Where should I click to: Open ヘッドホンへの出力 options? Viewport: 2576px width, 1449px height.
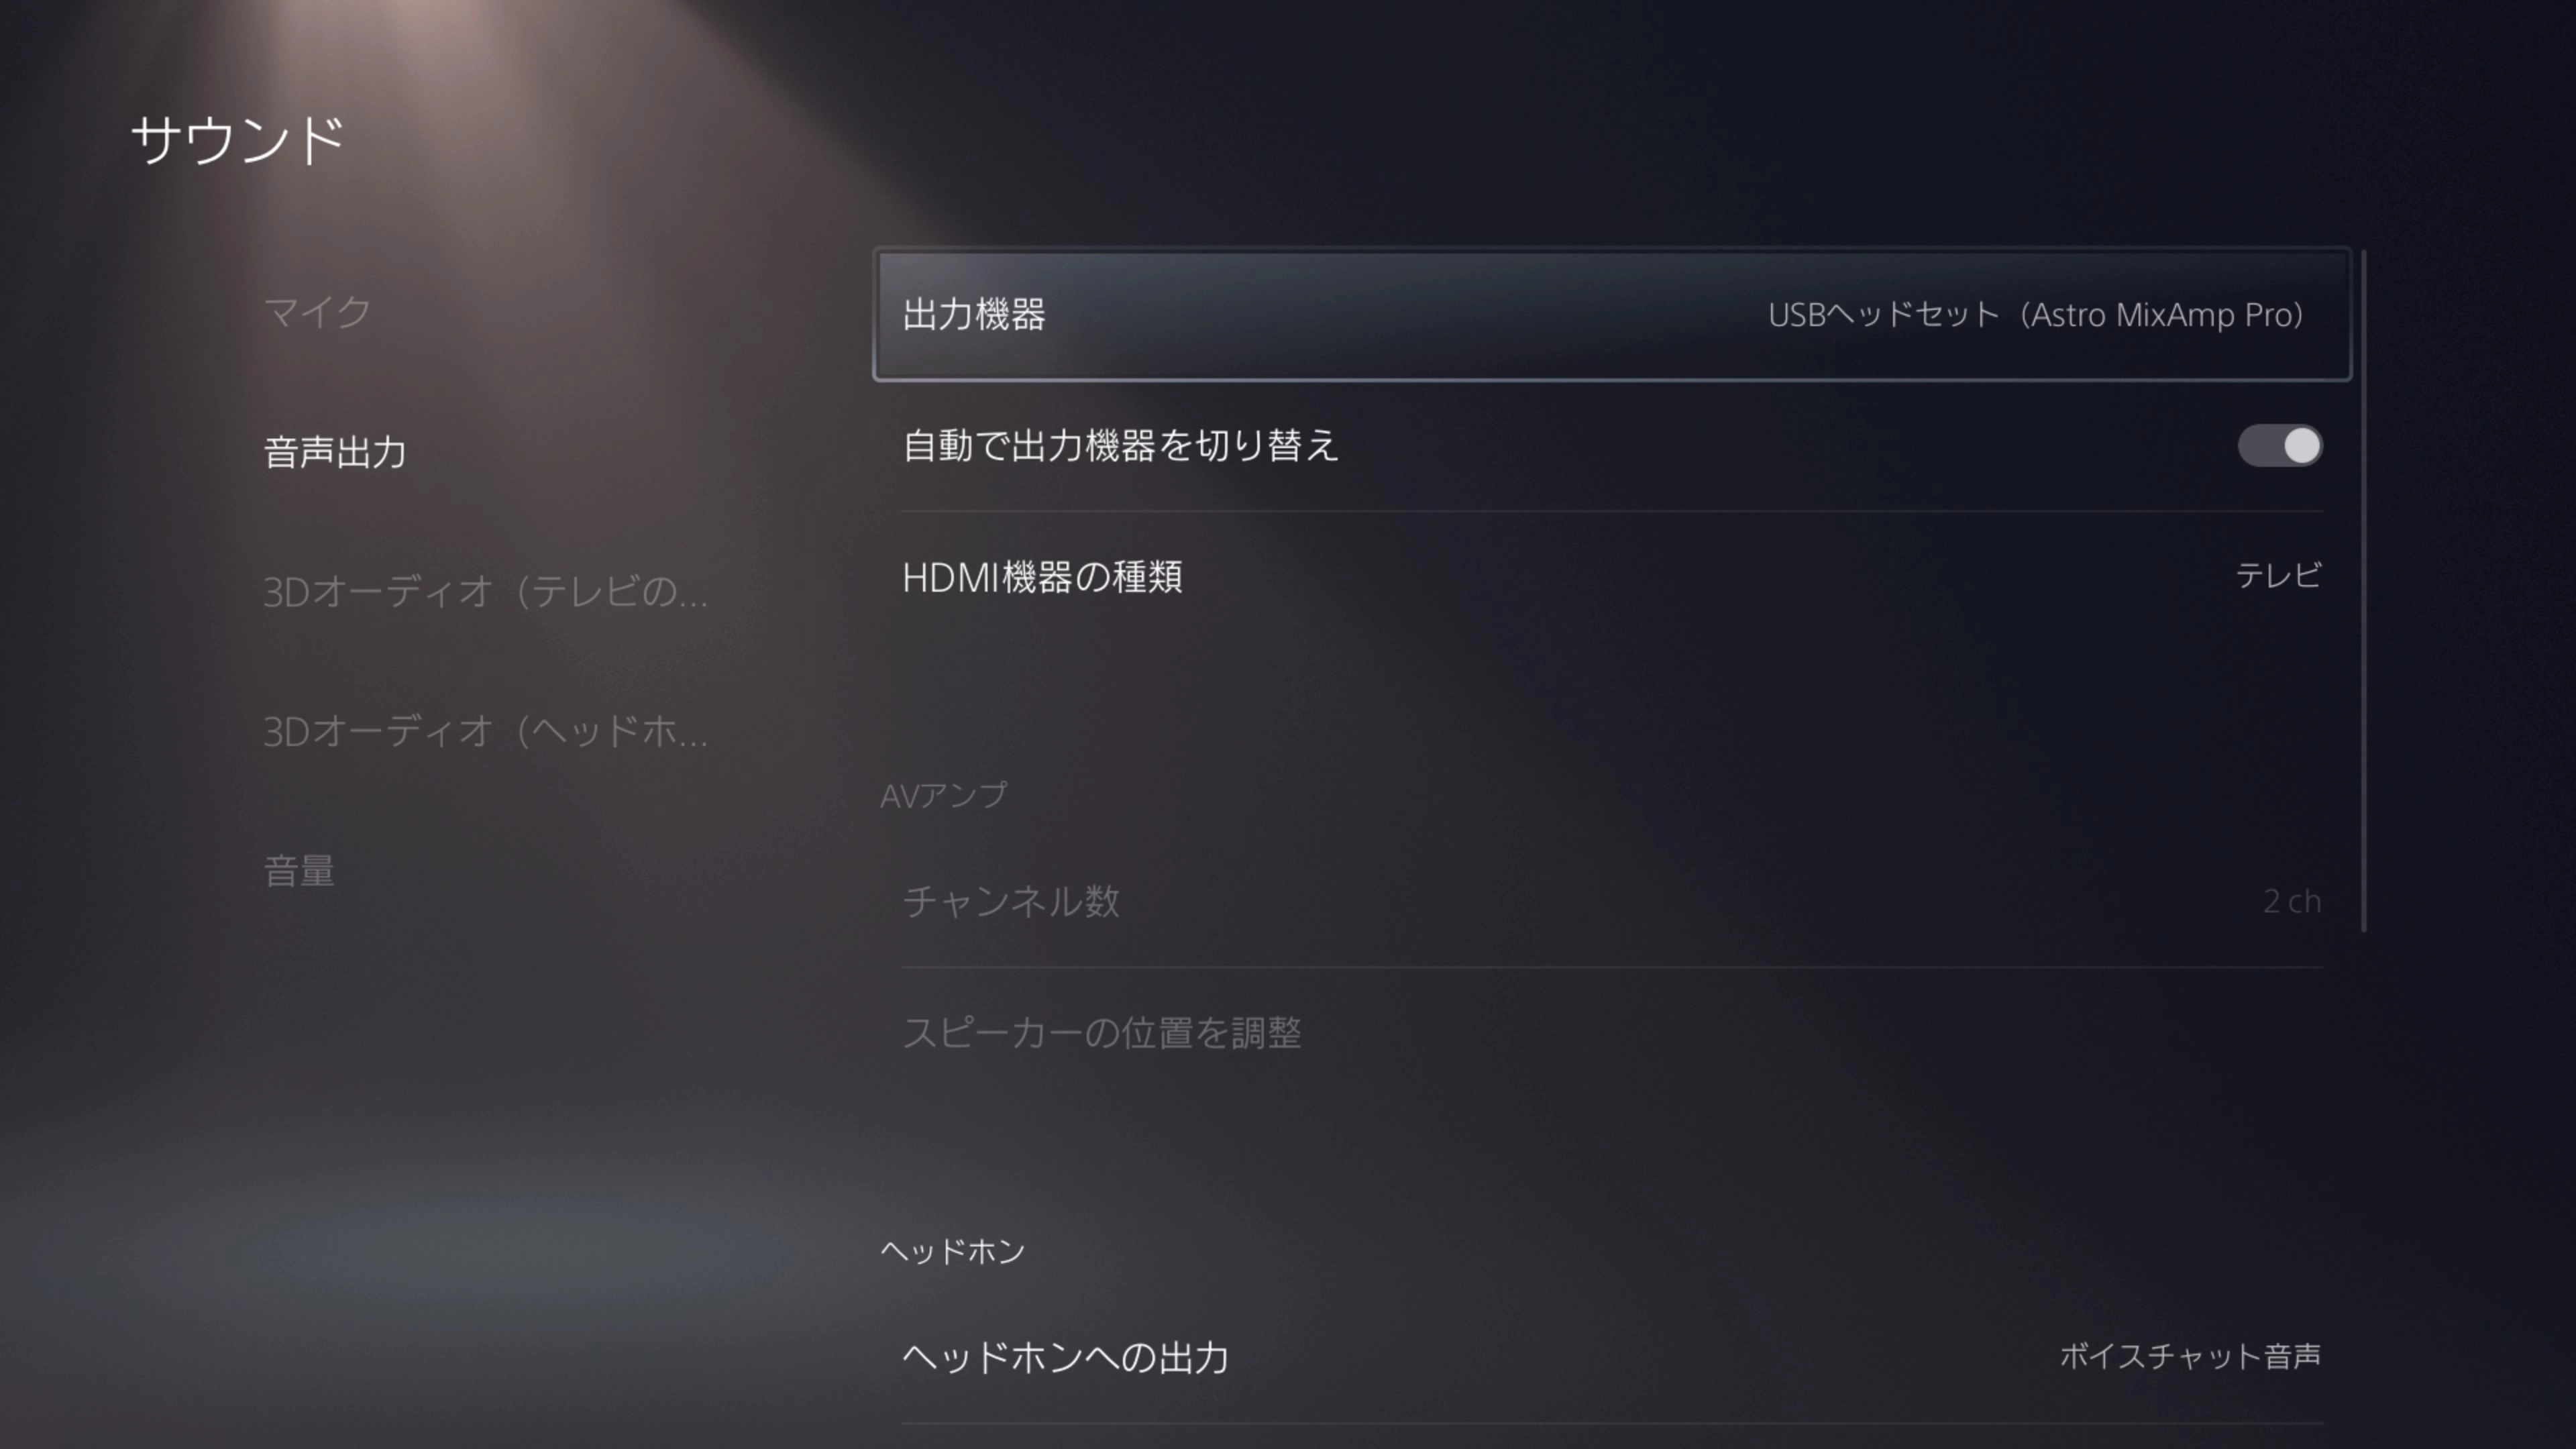[x=1612, y=1357]
